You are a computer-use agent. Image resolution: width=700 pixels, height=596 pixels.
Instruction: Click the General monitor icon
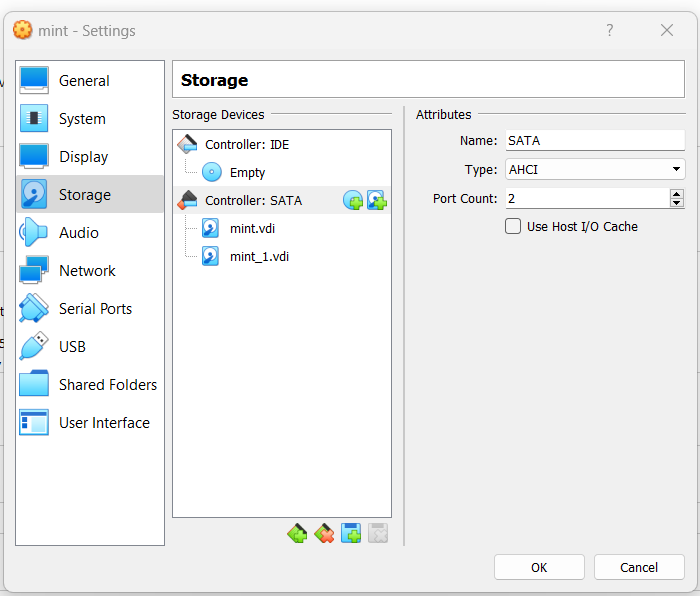pyautogui.click(x=34, y=80)
